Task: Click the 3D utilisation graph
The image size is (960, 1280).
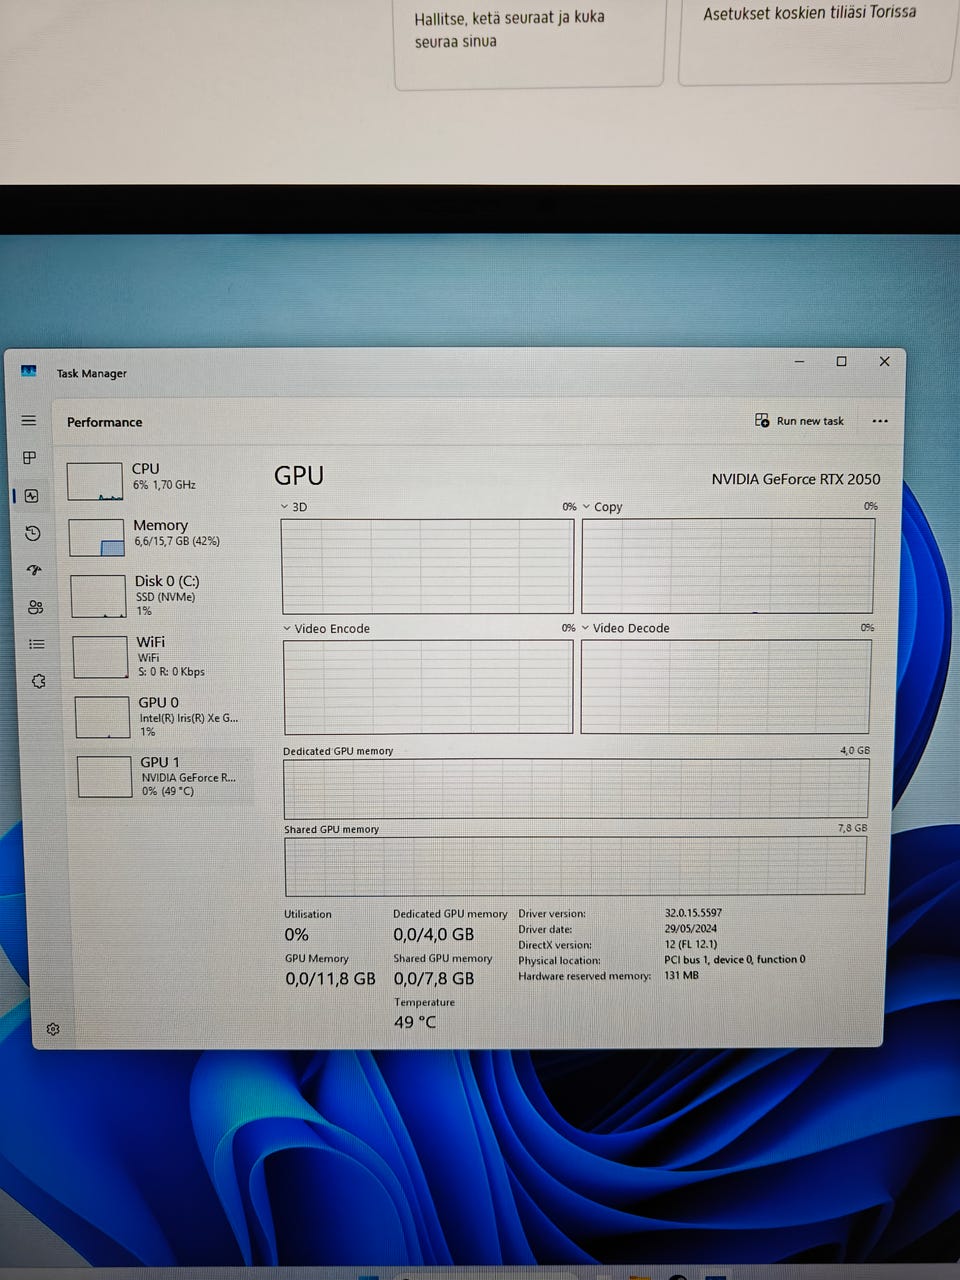Action: 427,566
